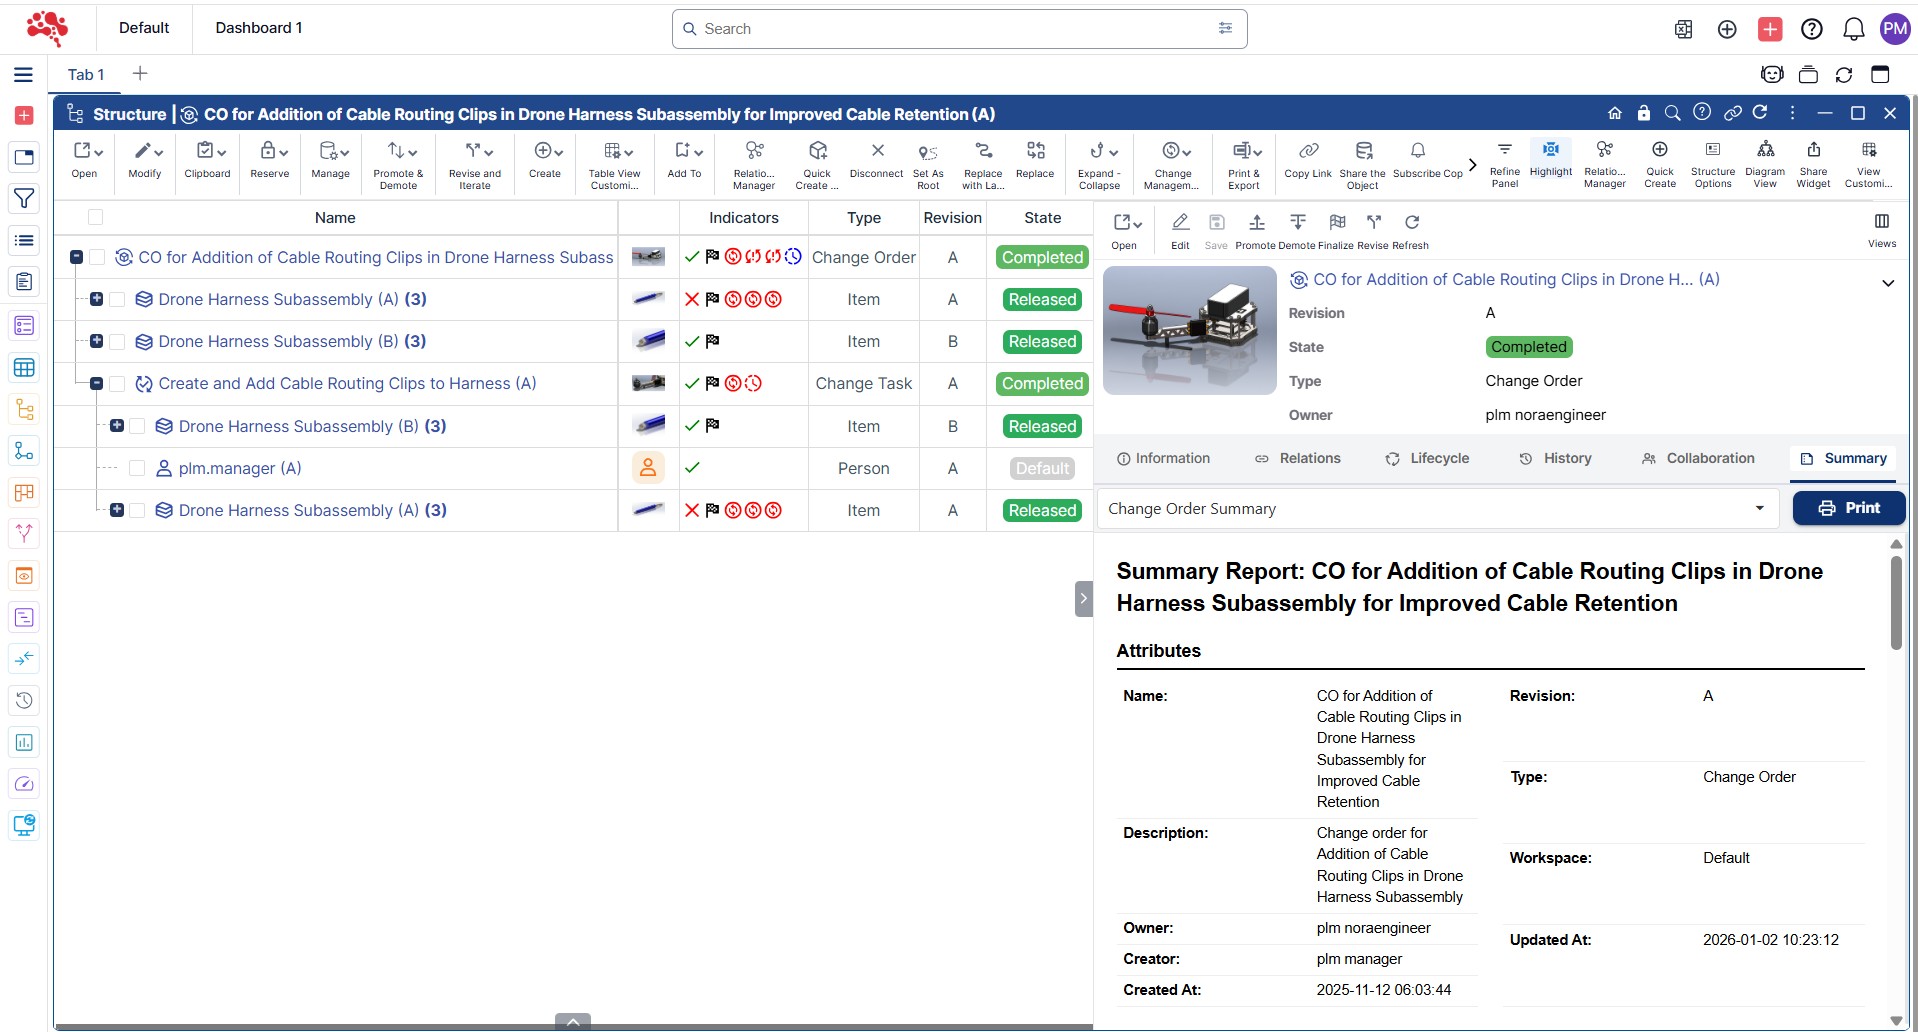1918x1032 pixels.
Task: Open the Diagram View icon
Action: (1765, 150)
